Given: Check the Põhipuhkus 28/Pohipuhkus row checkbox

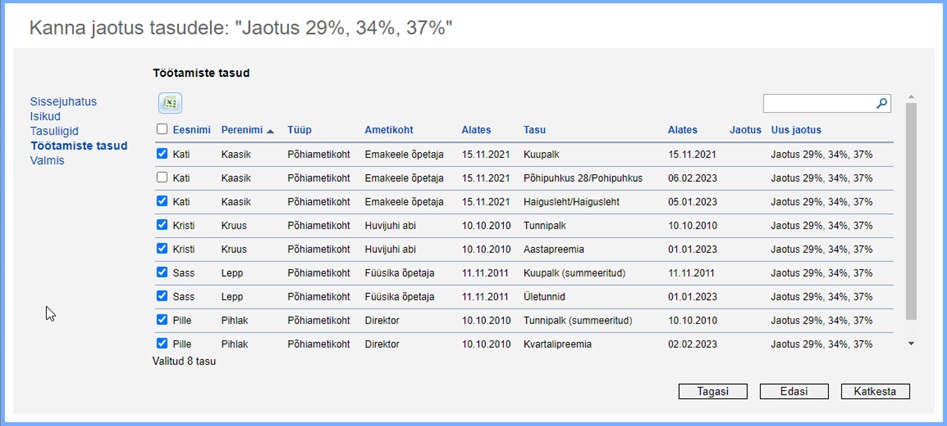Looking at the screenshot, I should [162, 178].
